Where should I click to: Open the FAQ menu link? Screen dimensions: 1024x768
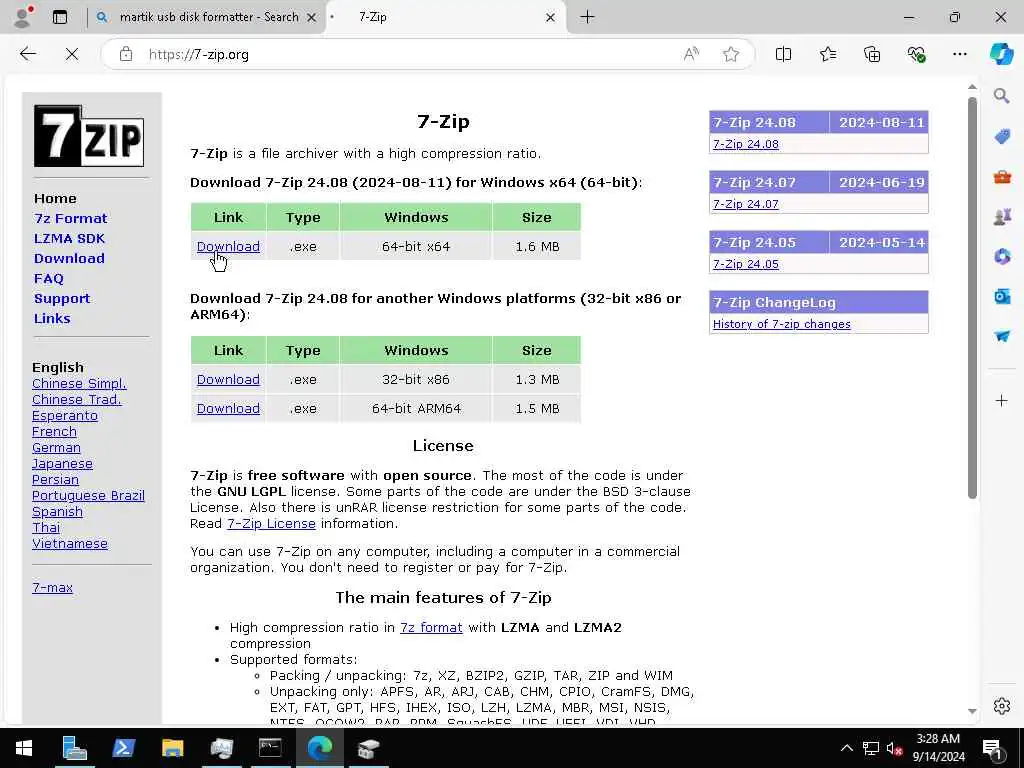(x=49, y=278)
